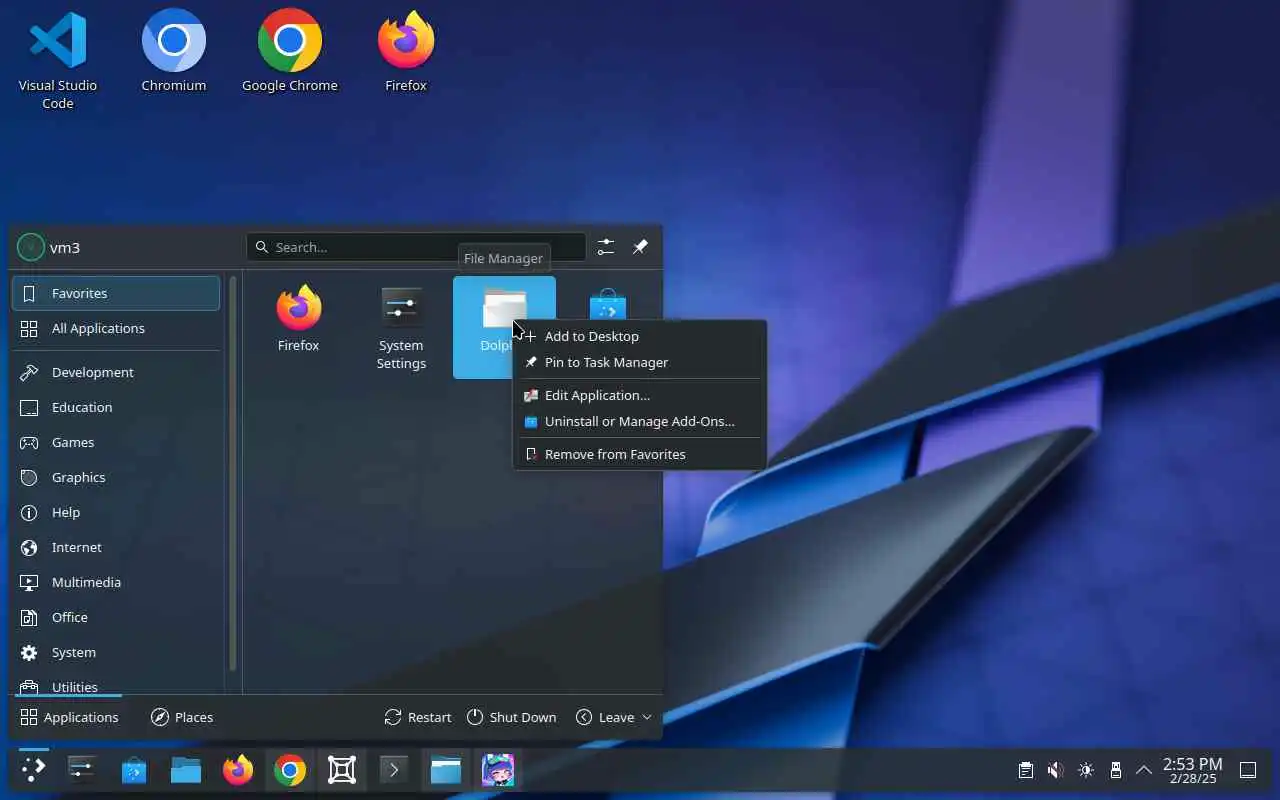Open Firefox from the taskbar
The image size is (1280, 800).
click(x=238, y=770)
